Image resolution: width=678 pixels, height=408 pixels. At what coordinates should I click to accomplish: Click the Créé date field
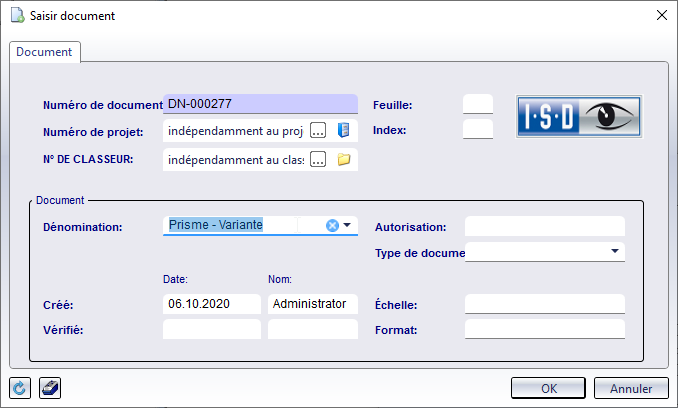pyautogui.click(x=211, y=304)
